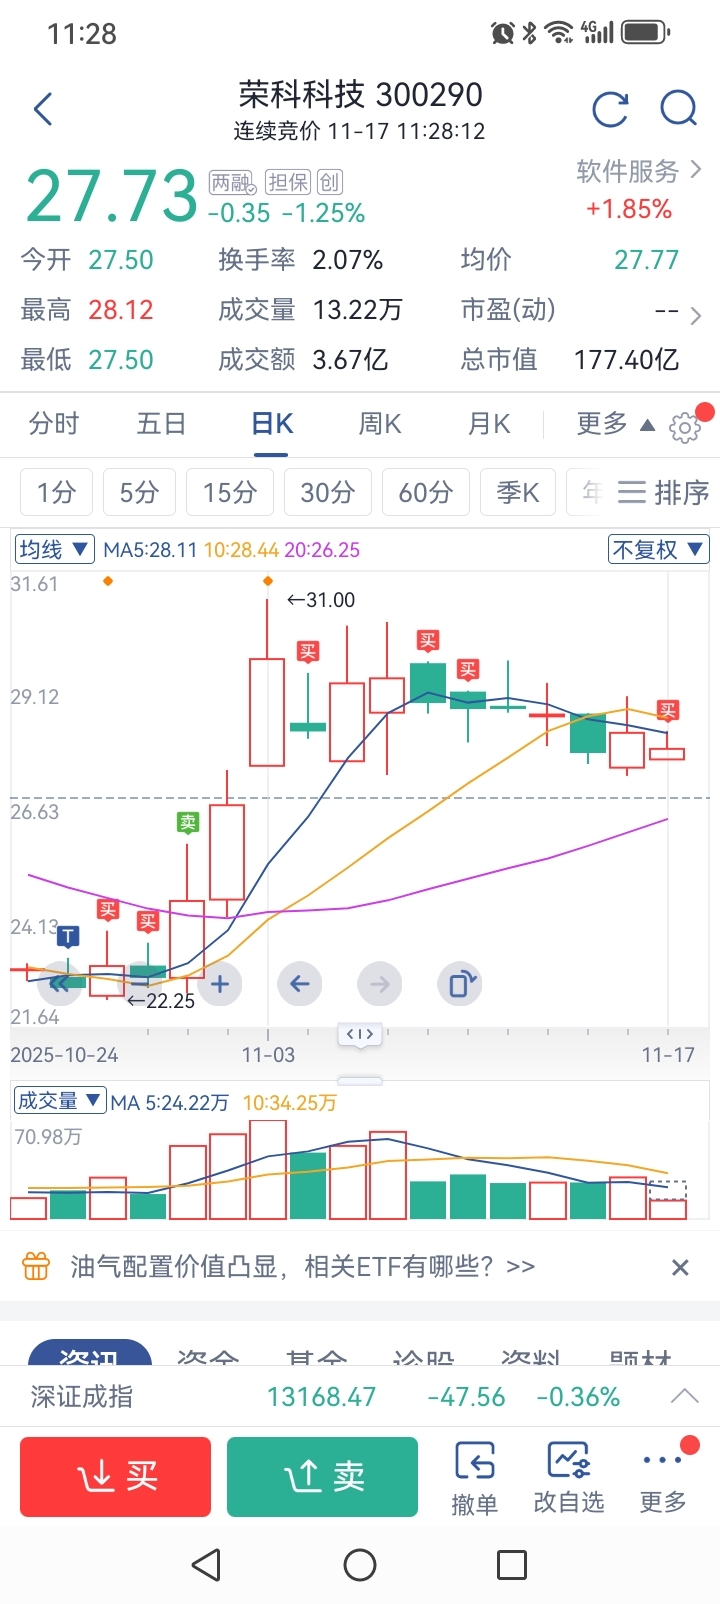
Task: Move chart left with arrow icon
Action: [300, 984]
